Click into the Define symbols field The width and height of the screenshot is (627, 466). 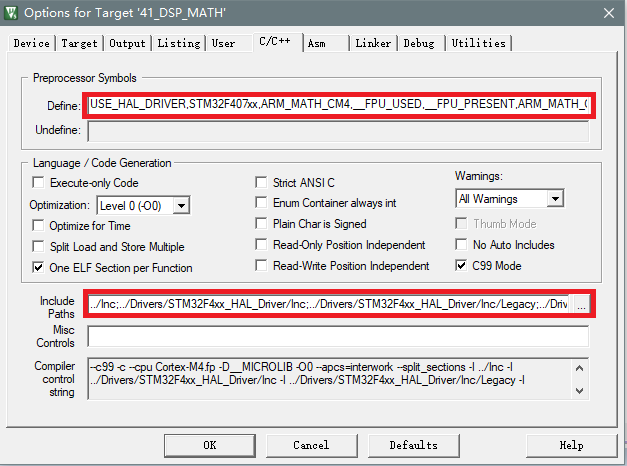tap(340, 104)
